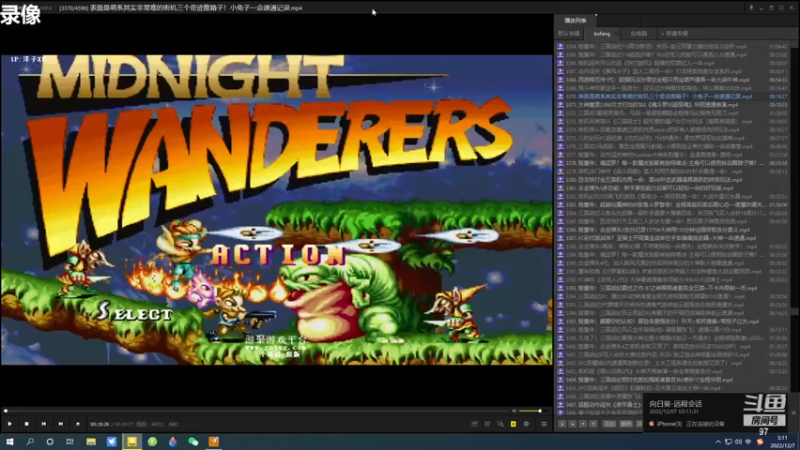Viewport: 800px width, 450px height.
Task: Close the bofang tab with its small x
Action: (617, 34)
